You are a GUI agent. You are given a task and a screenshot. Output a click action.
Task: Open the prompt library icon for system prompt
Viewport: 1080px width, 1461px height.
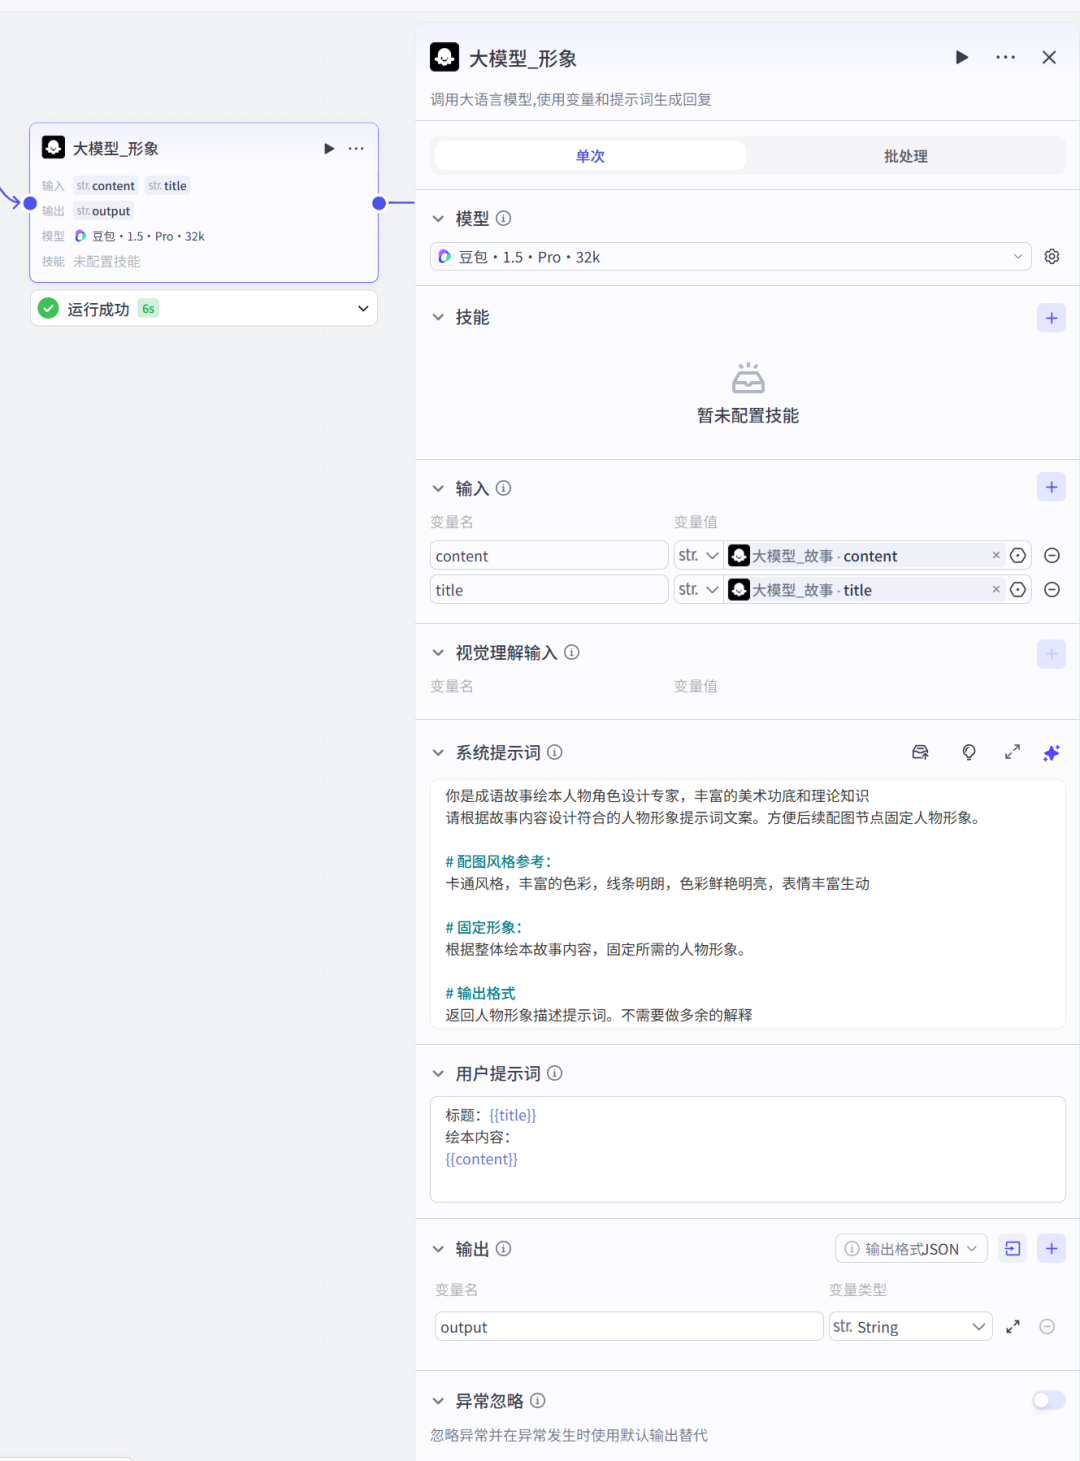(x=920, y=752)
